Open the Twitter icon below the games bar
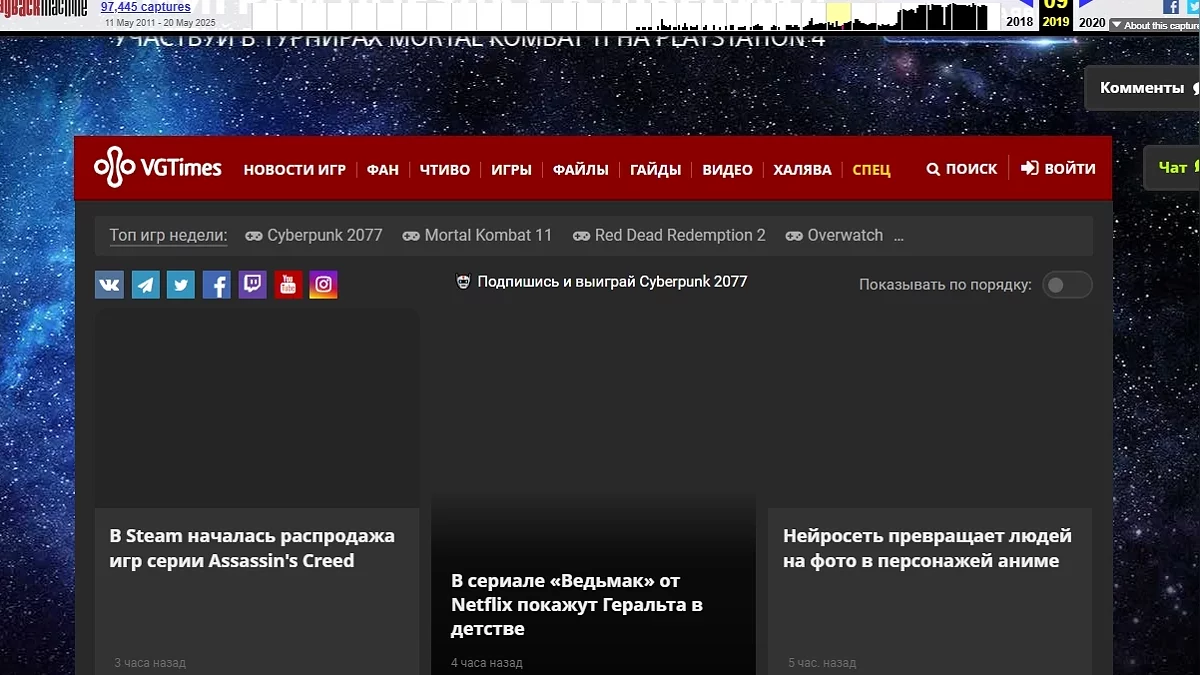The width and height of the screenshot is (1200, 675). (181, 285)
